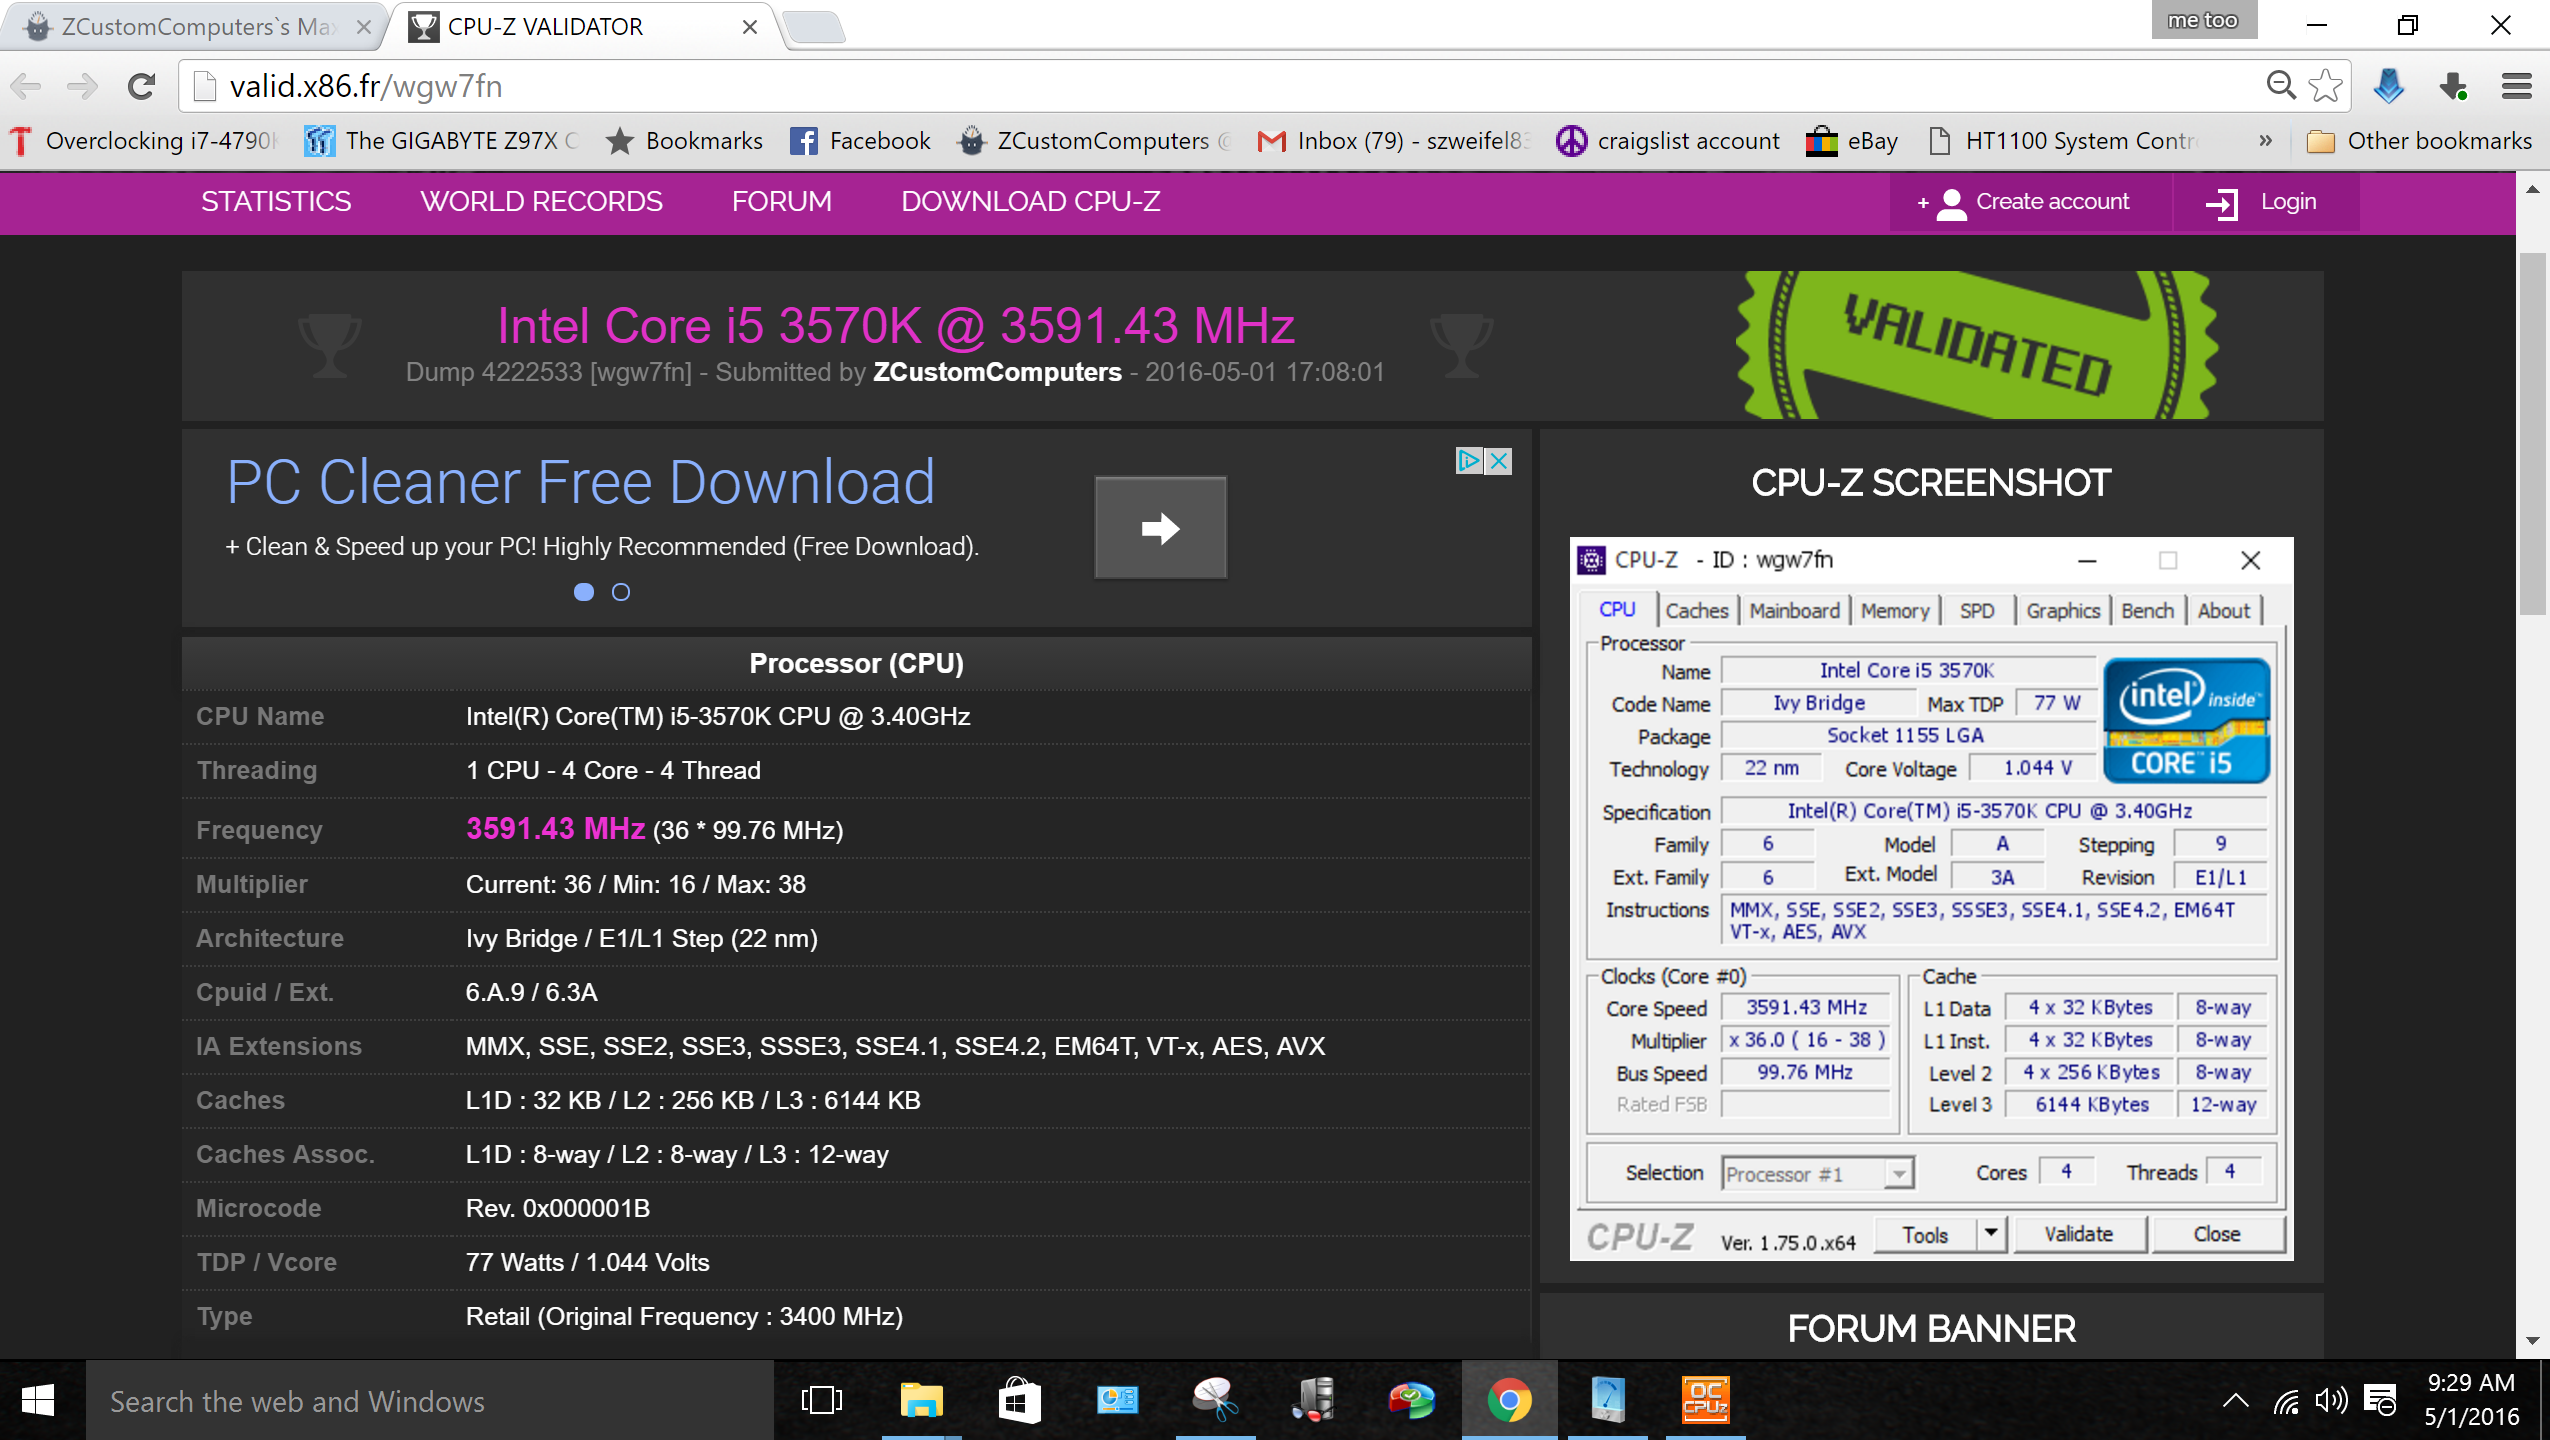
Task: Close the ad with the X icon
Action: click(x=1498, y=461)
